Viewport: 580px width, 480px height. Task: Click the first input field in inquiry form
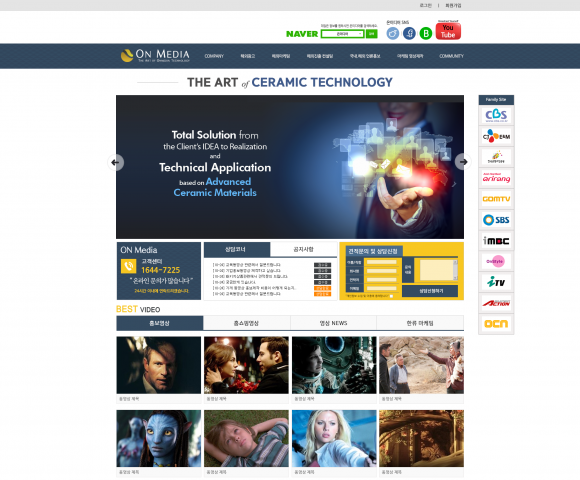tap(381, 262)
